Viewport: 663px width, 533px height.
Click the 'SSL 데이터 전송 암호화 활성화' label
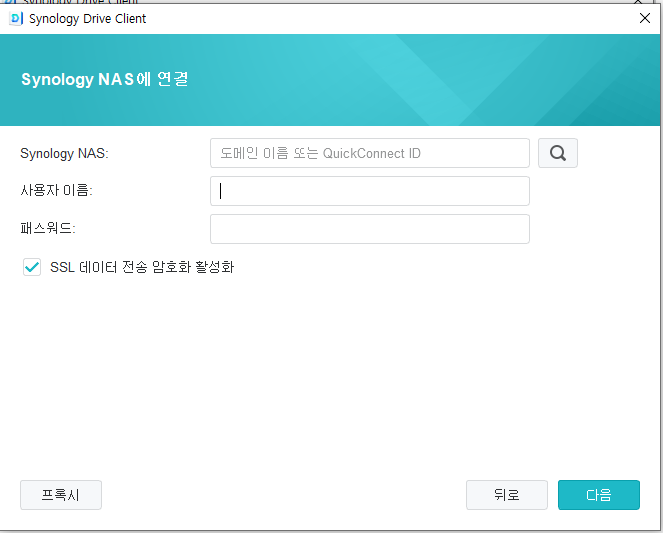click(x=142, y=267)
